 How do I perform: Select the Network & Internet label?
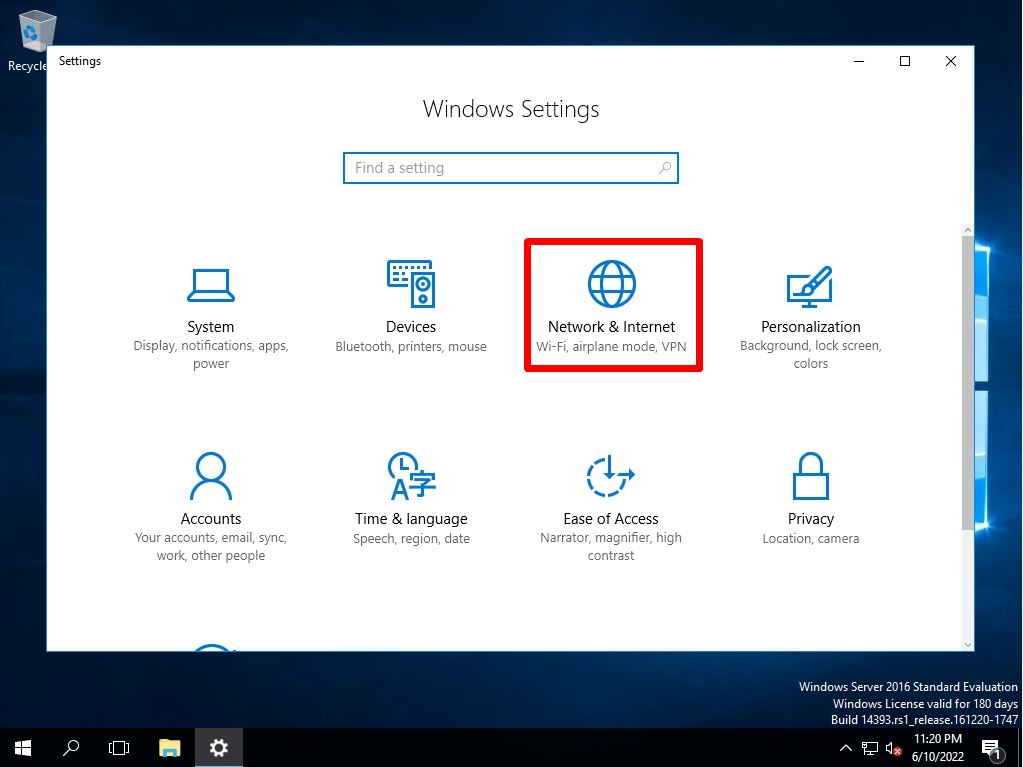(611, 327)
